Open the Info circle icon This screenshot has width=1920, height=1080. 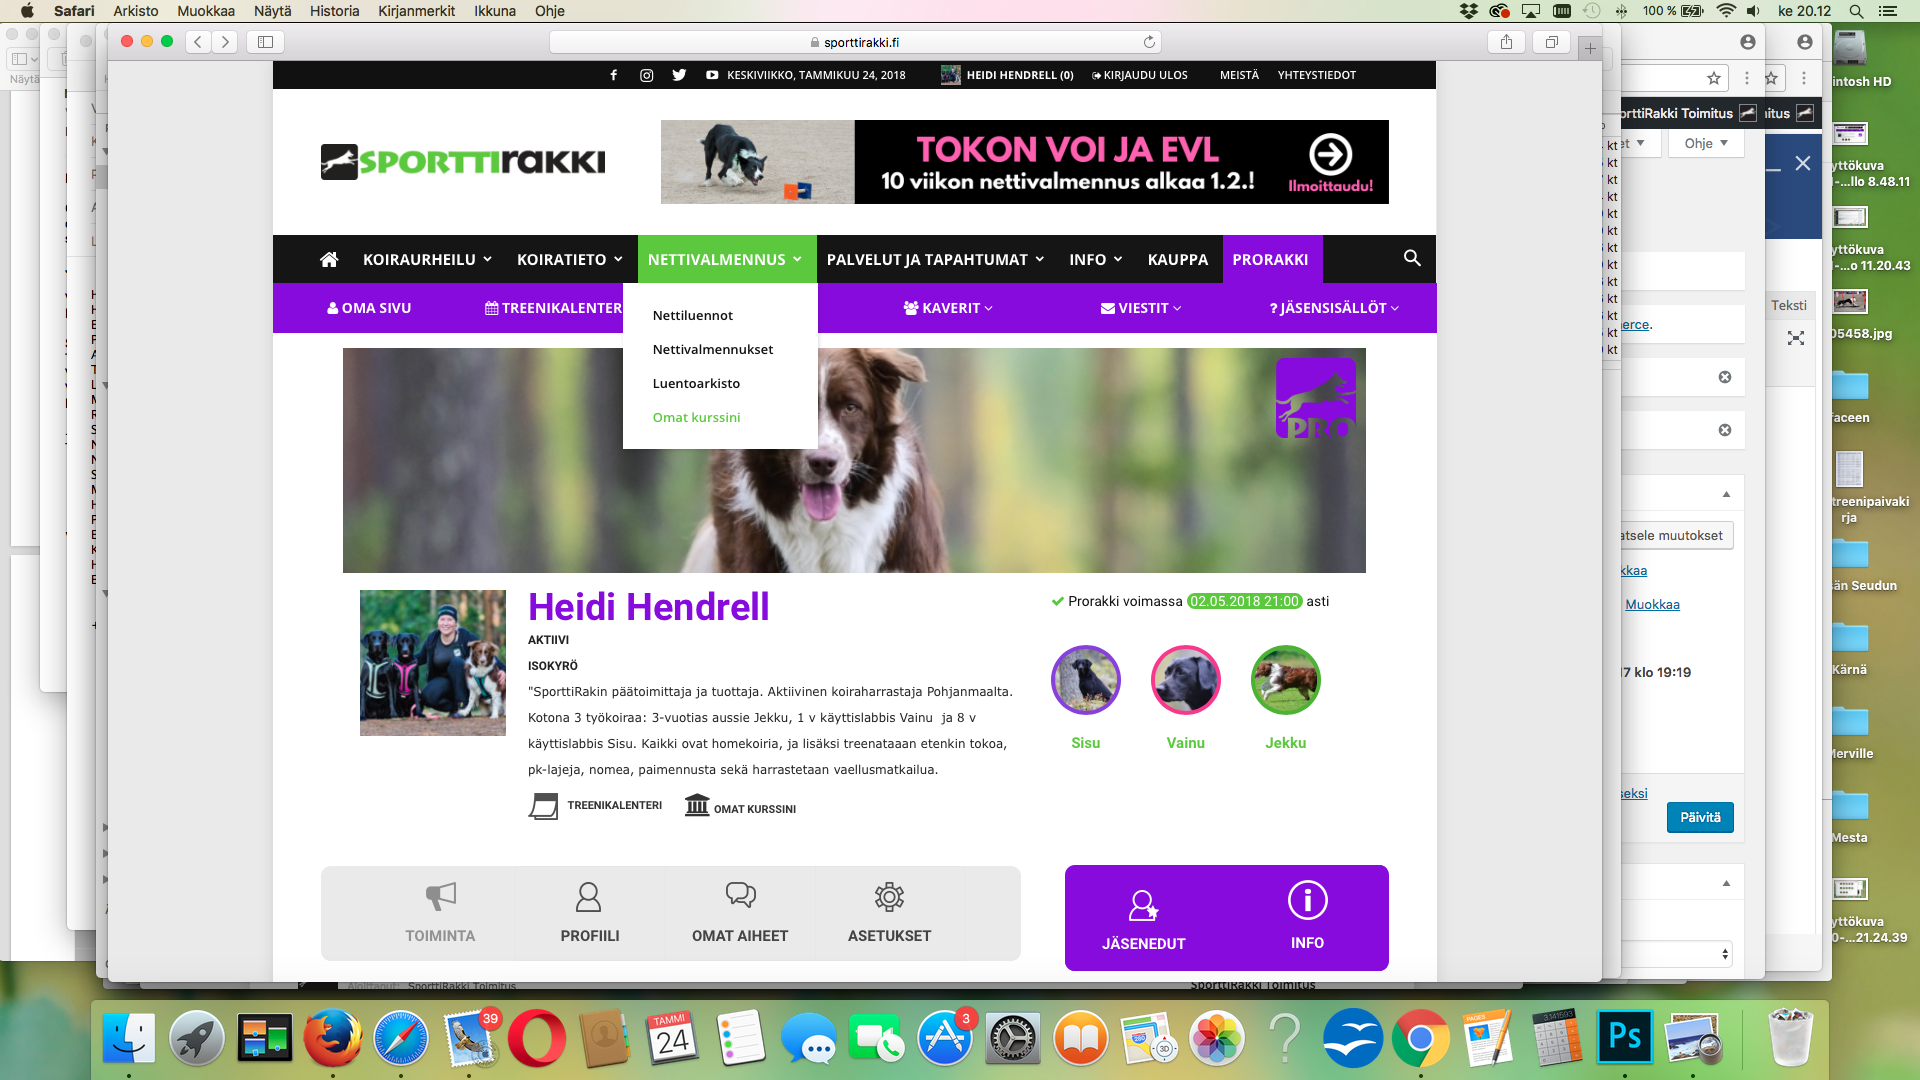(1307, 900)
